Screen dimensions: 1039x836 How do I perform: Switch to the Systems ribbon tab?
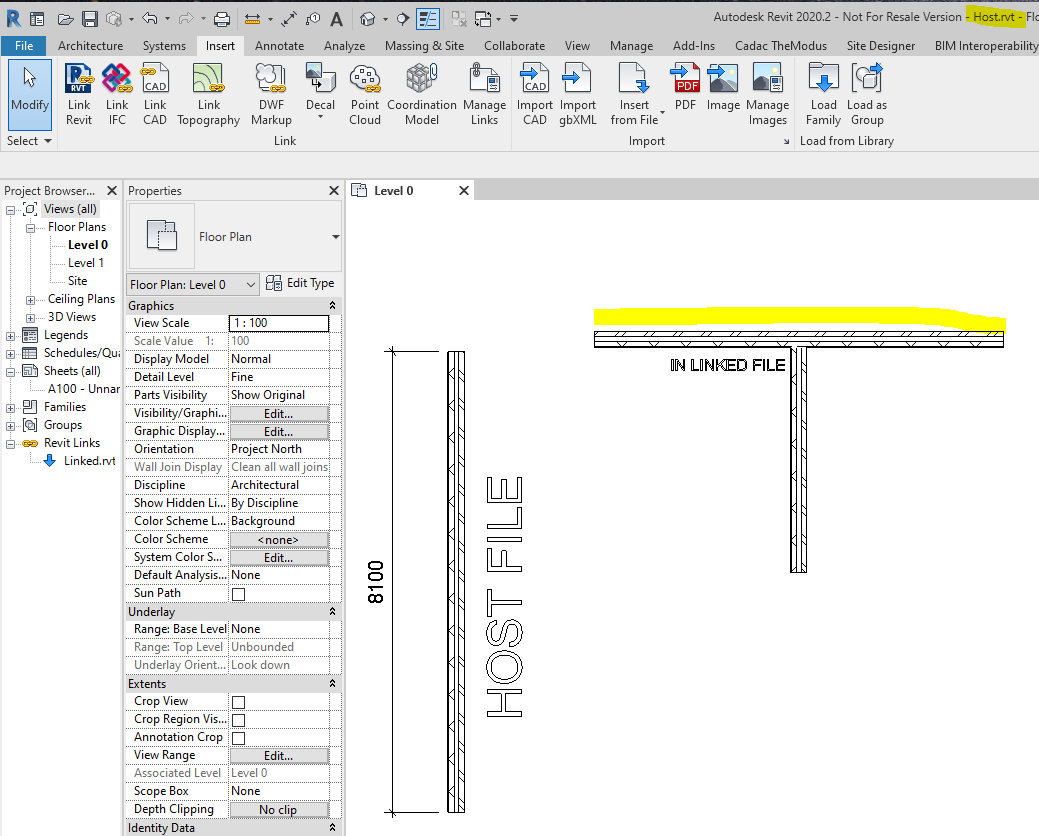click(164, 46)
